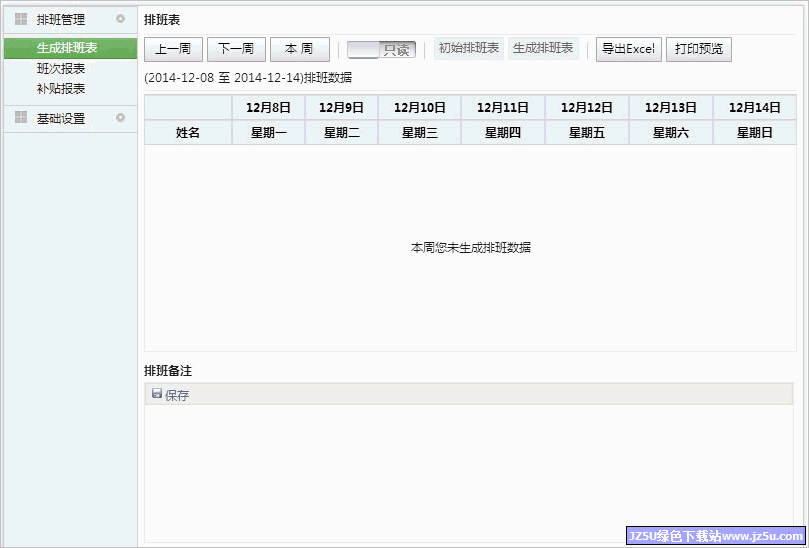Image resolution: width=809 pixels, height=548 pixels.
Task: Click the floppy disk save icon
Action: coord(157,394)
